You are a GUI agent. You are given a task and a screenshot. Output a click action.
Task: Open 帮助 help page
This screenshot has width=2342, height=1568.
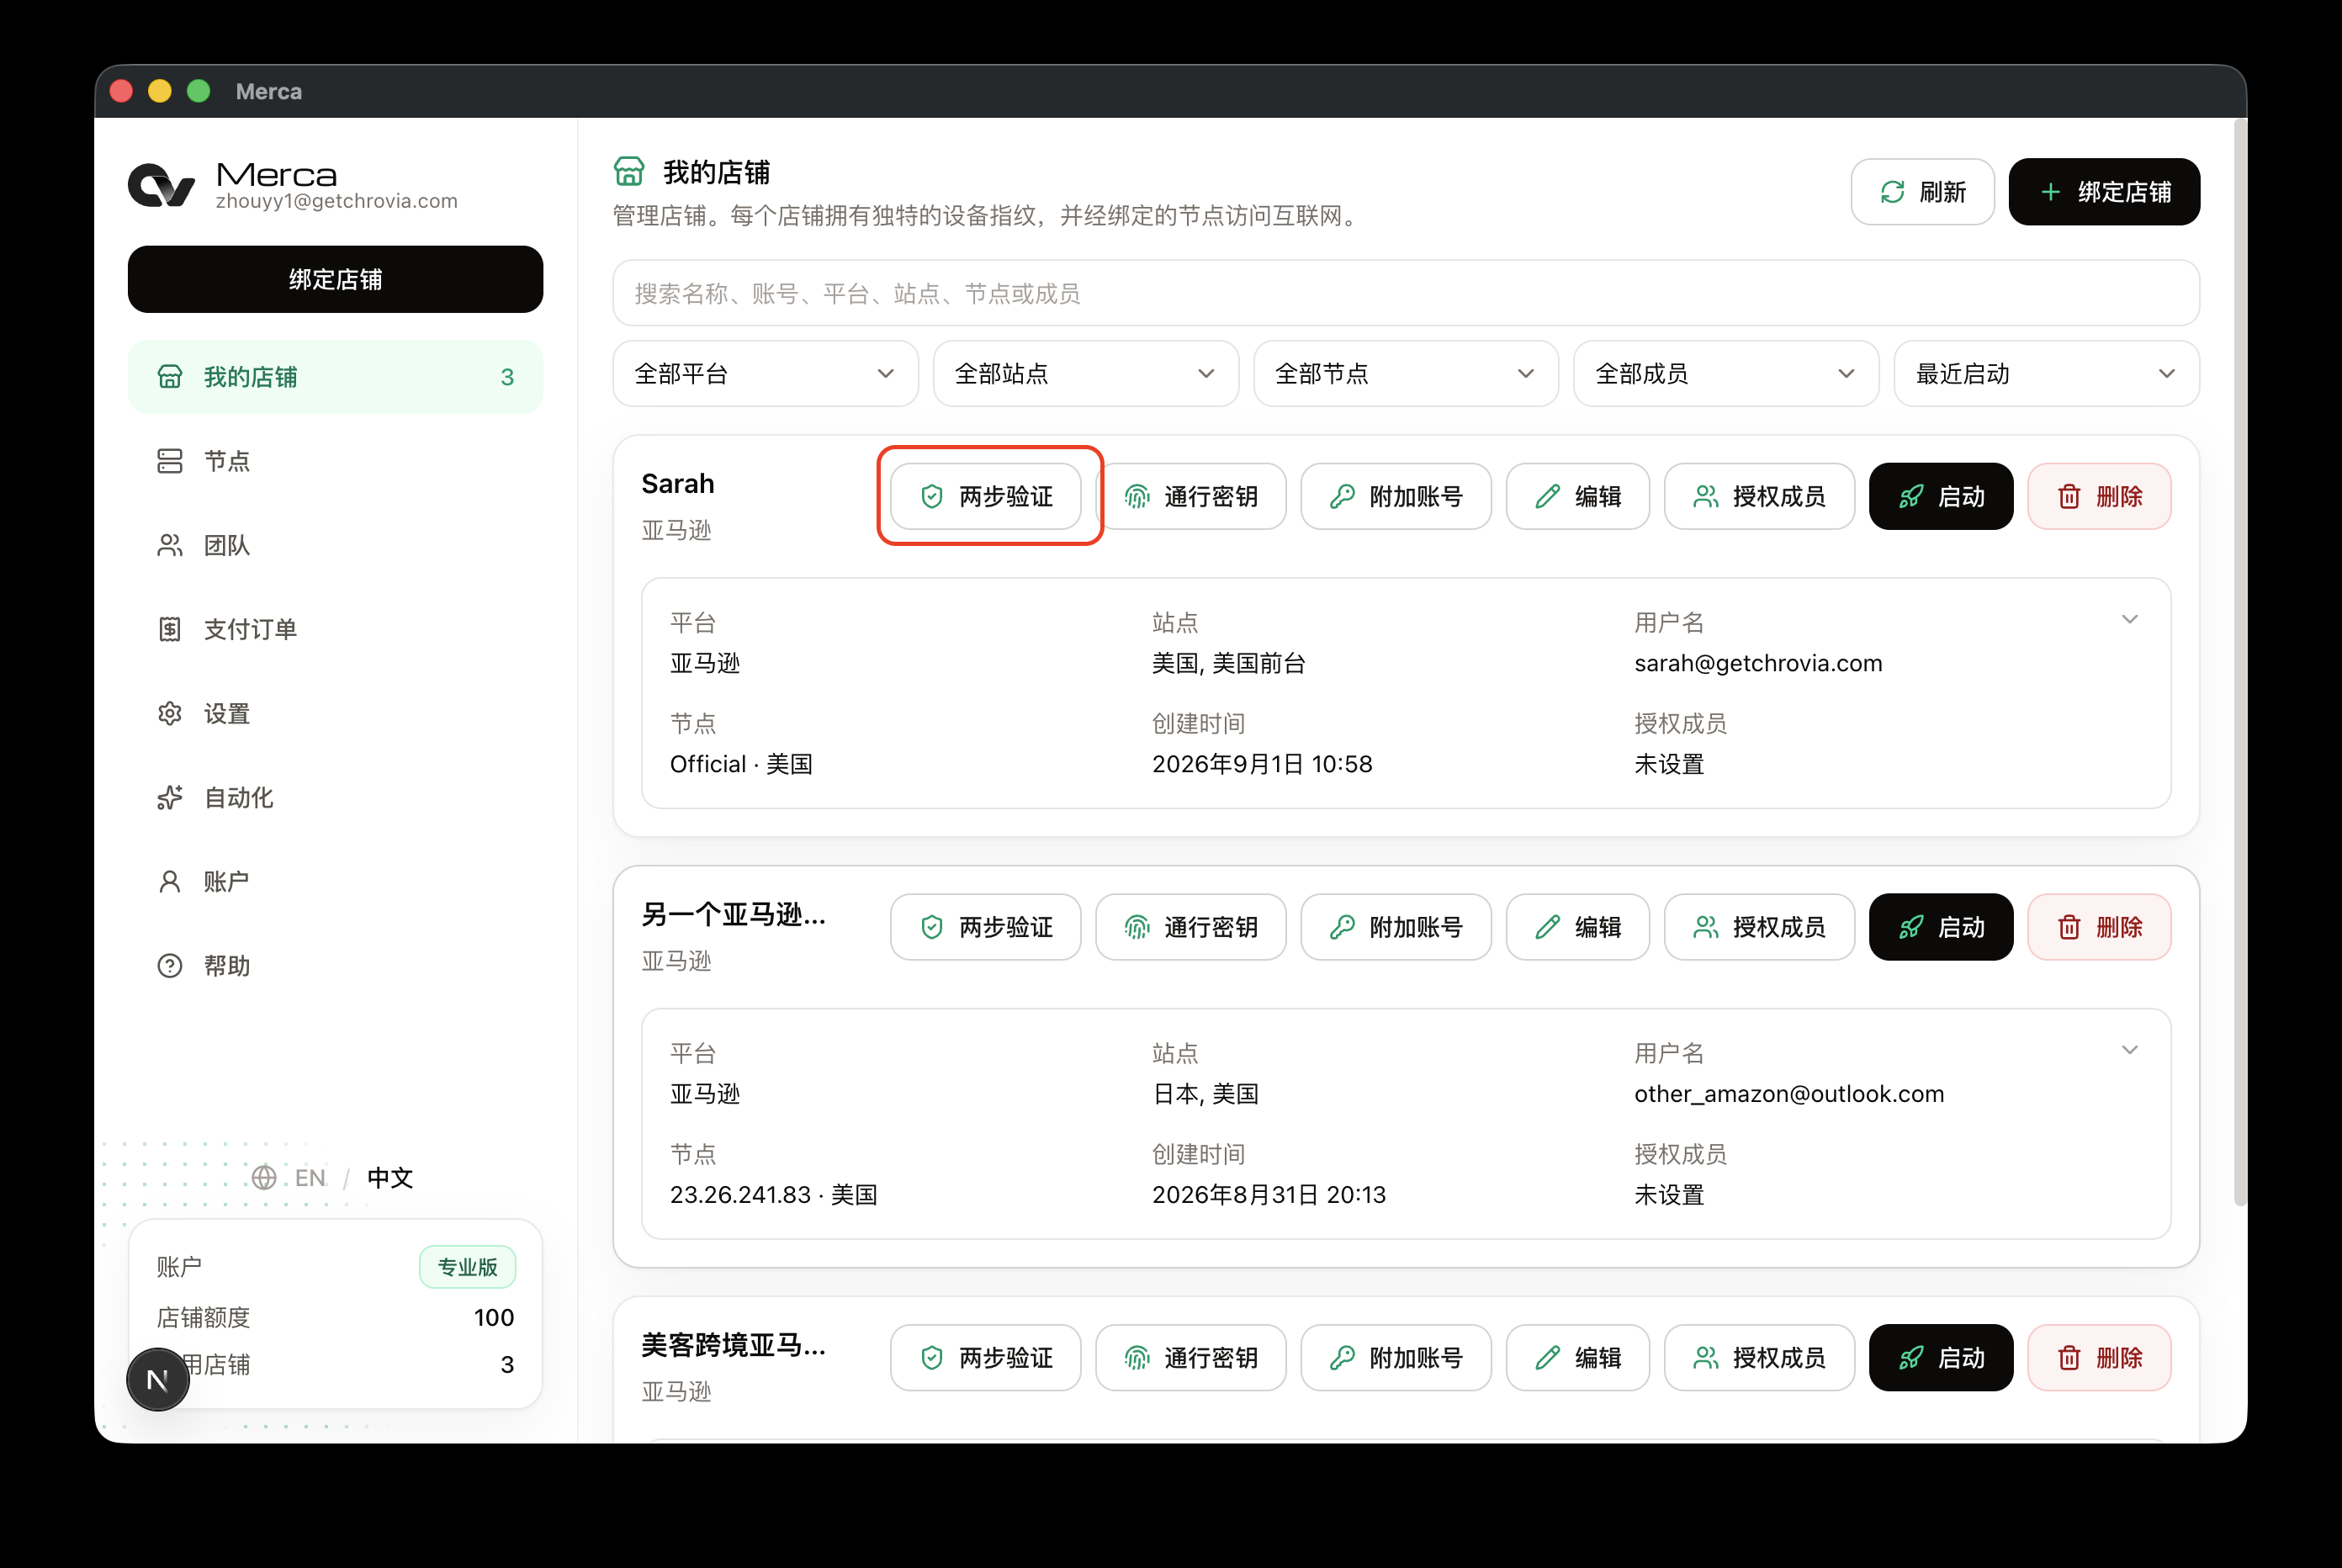coord(335,965)
